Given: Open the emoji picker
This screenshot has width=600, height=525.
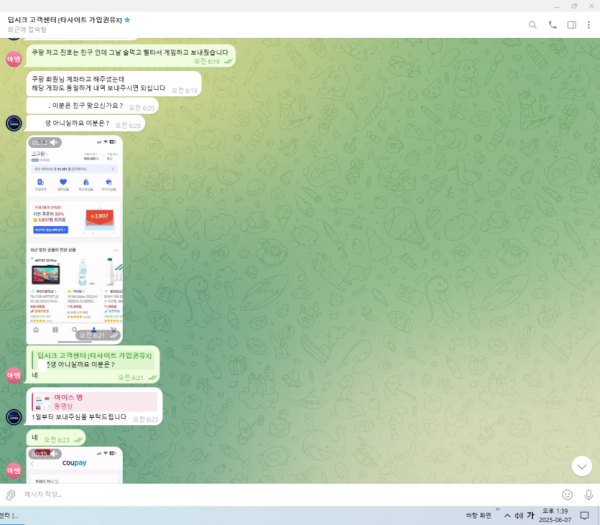Looking at the screenshot, I should pyautogui.click(x=567, y=495).
